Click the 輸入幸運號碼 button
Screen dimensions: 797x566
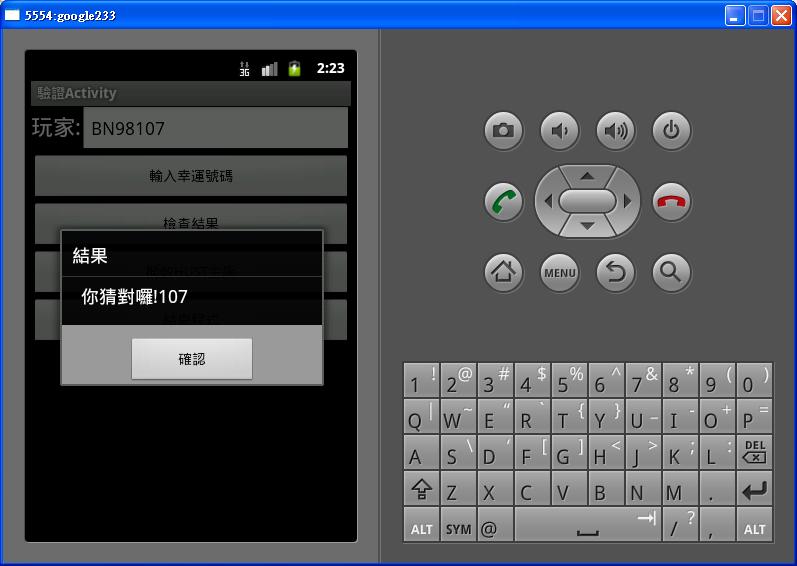coord(191,176)
